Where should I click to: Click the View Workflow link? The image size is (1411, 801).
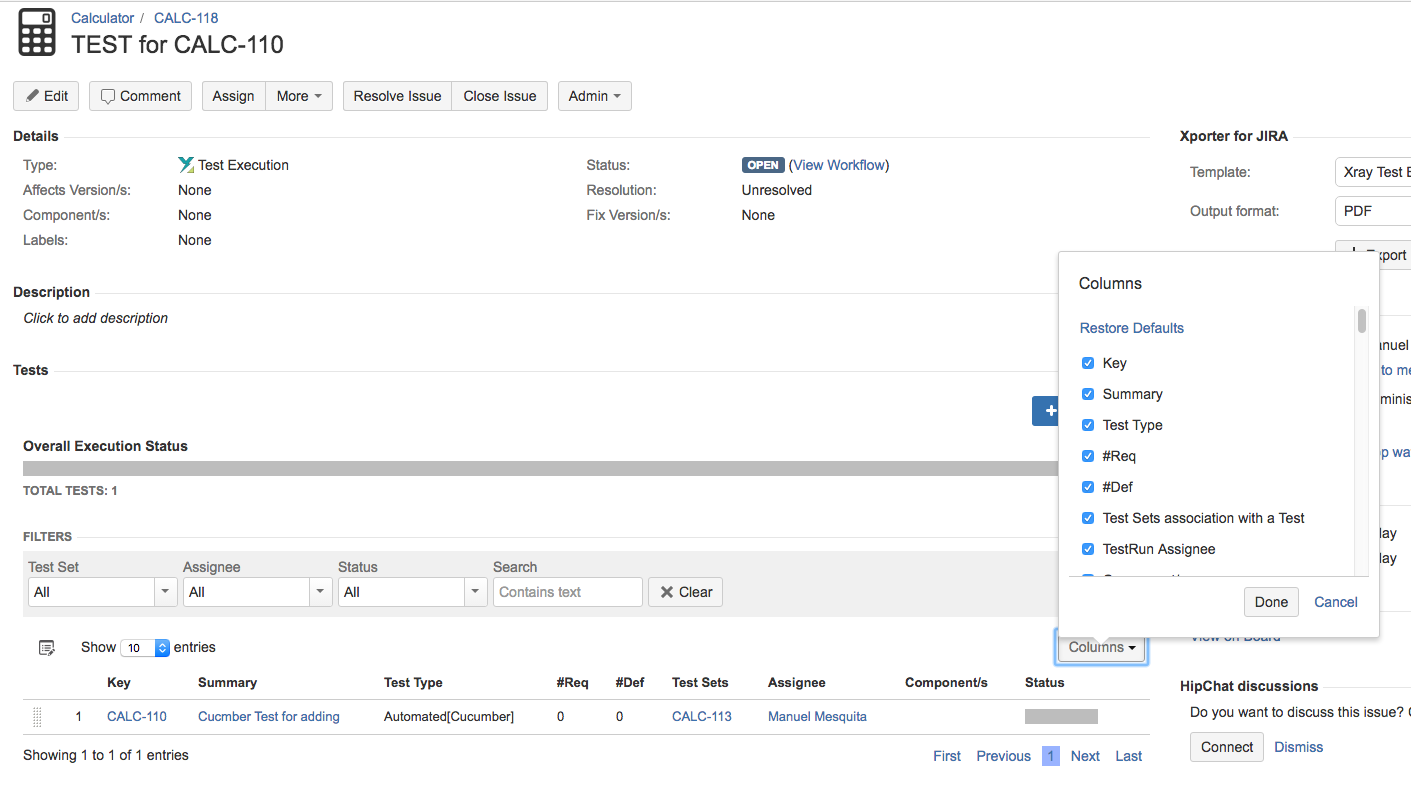pyautogui.click(x=839, y=165)
